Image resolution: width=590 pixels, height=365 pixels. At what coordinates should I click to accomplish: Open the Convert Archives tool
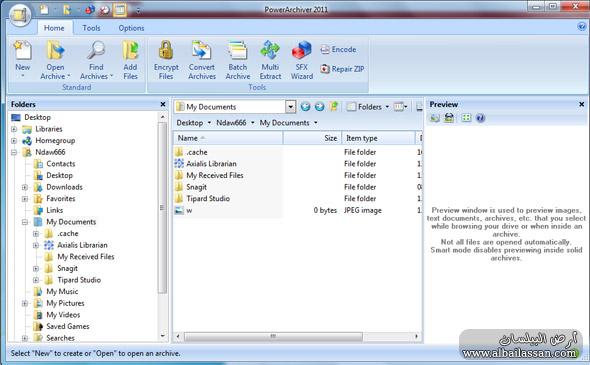point(202,60)
